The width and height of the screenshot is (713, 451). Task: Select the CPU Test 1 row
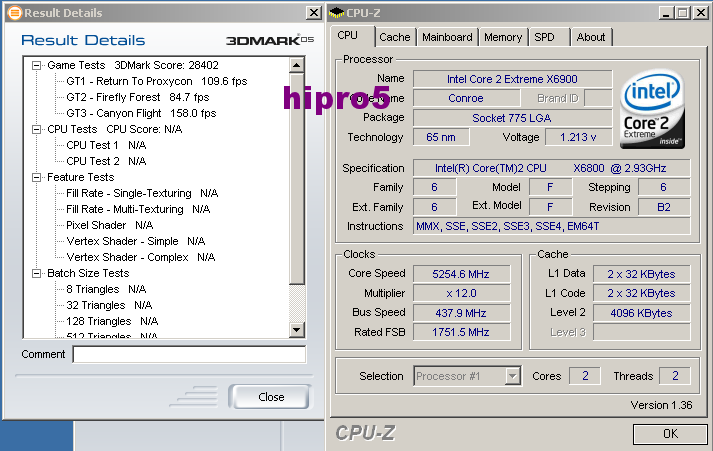click(106, 145)
